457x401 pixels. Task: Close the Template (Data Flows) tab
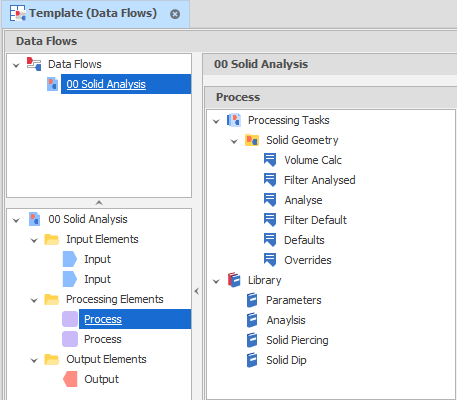point(175,14)
